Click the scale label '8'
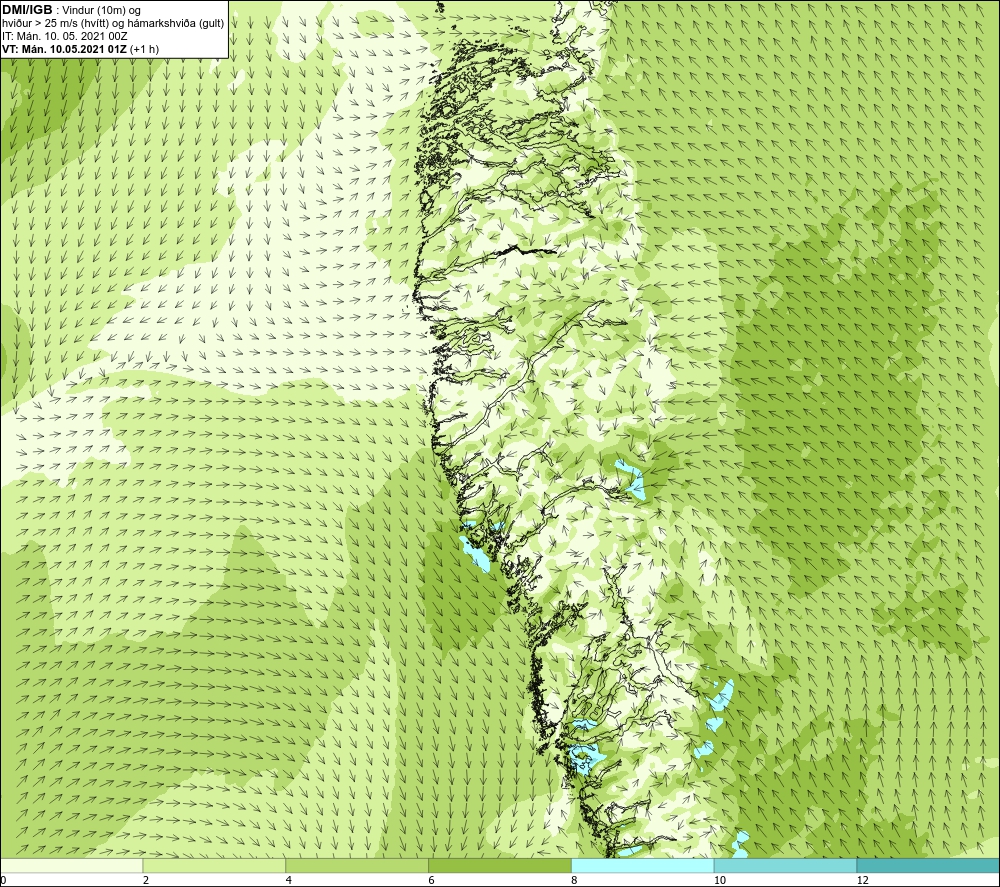 (x=575, y=881)
